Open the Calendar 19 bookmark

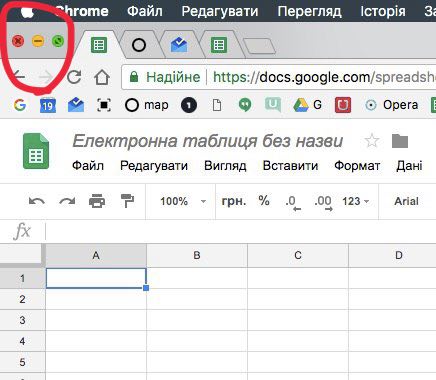coord(48,105)
